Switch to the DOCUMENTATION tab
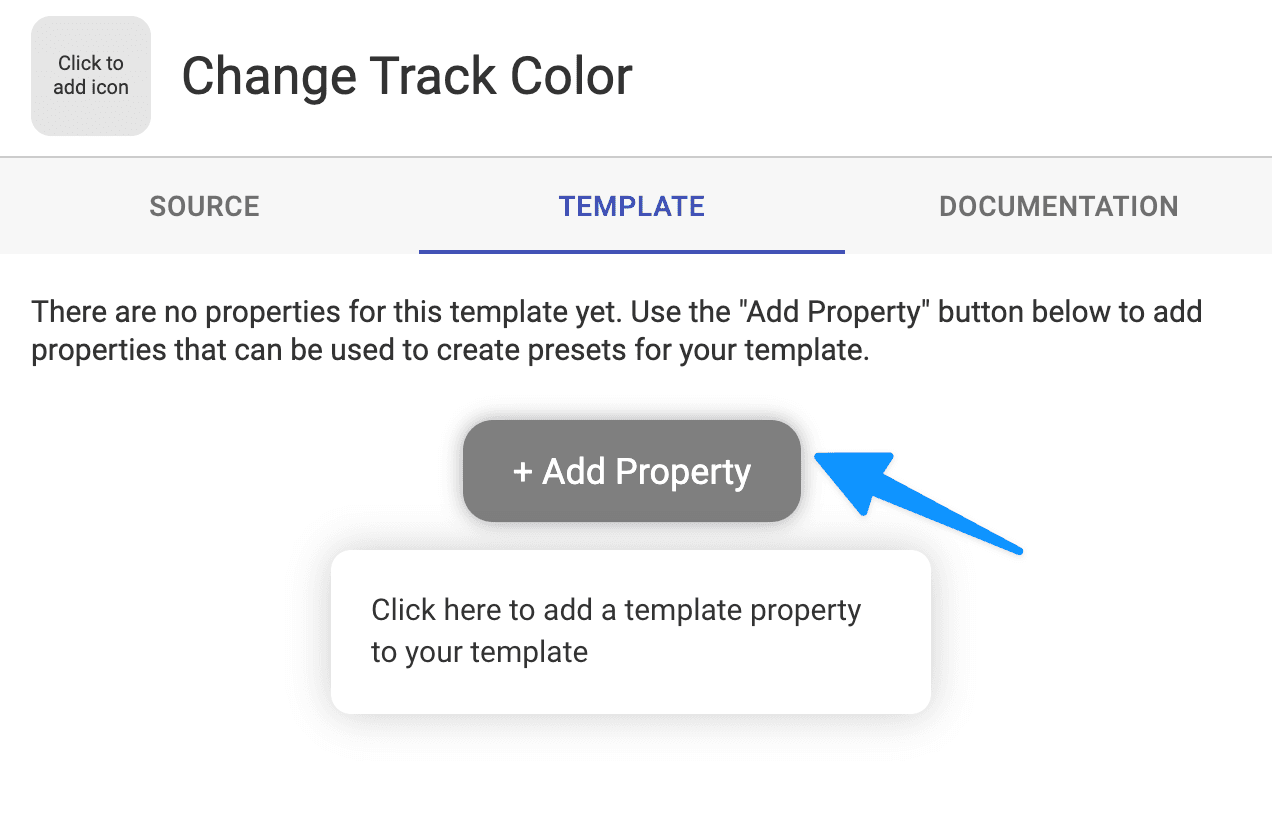 (1058, 206)
